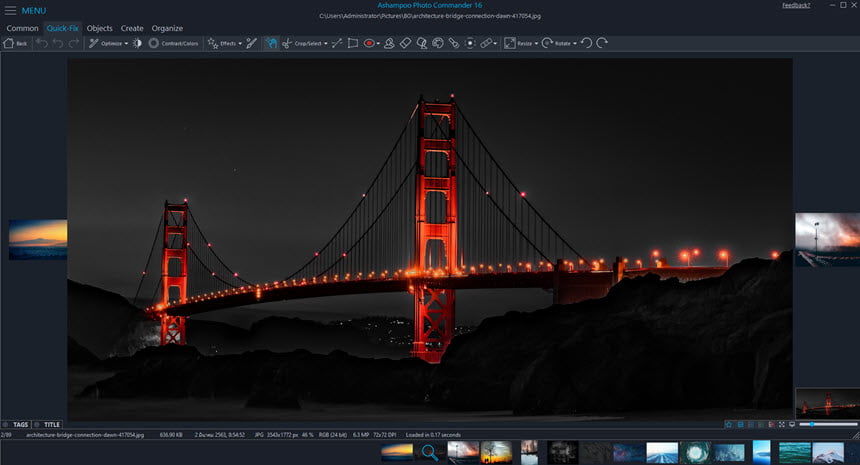Select the eraser tool icon

(405, 43)
